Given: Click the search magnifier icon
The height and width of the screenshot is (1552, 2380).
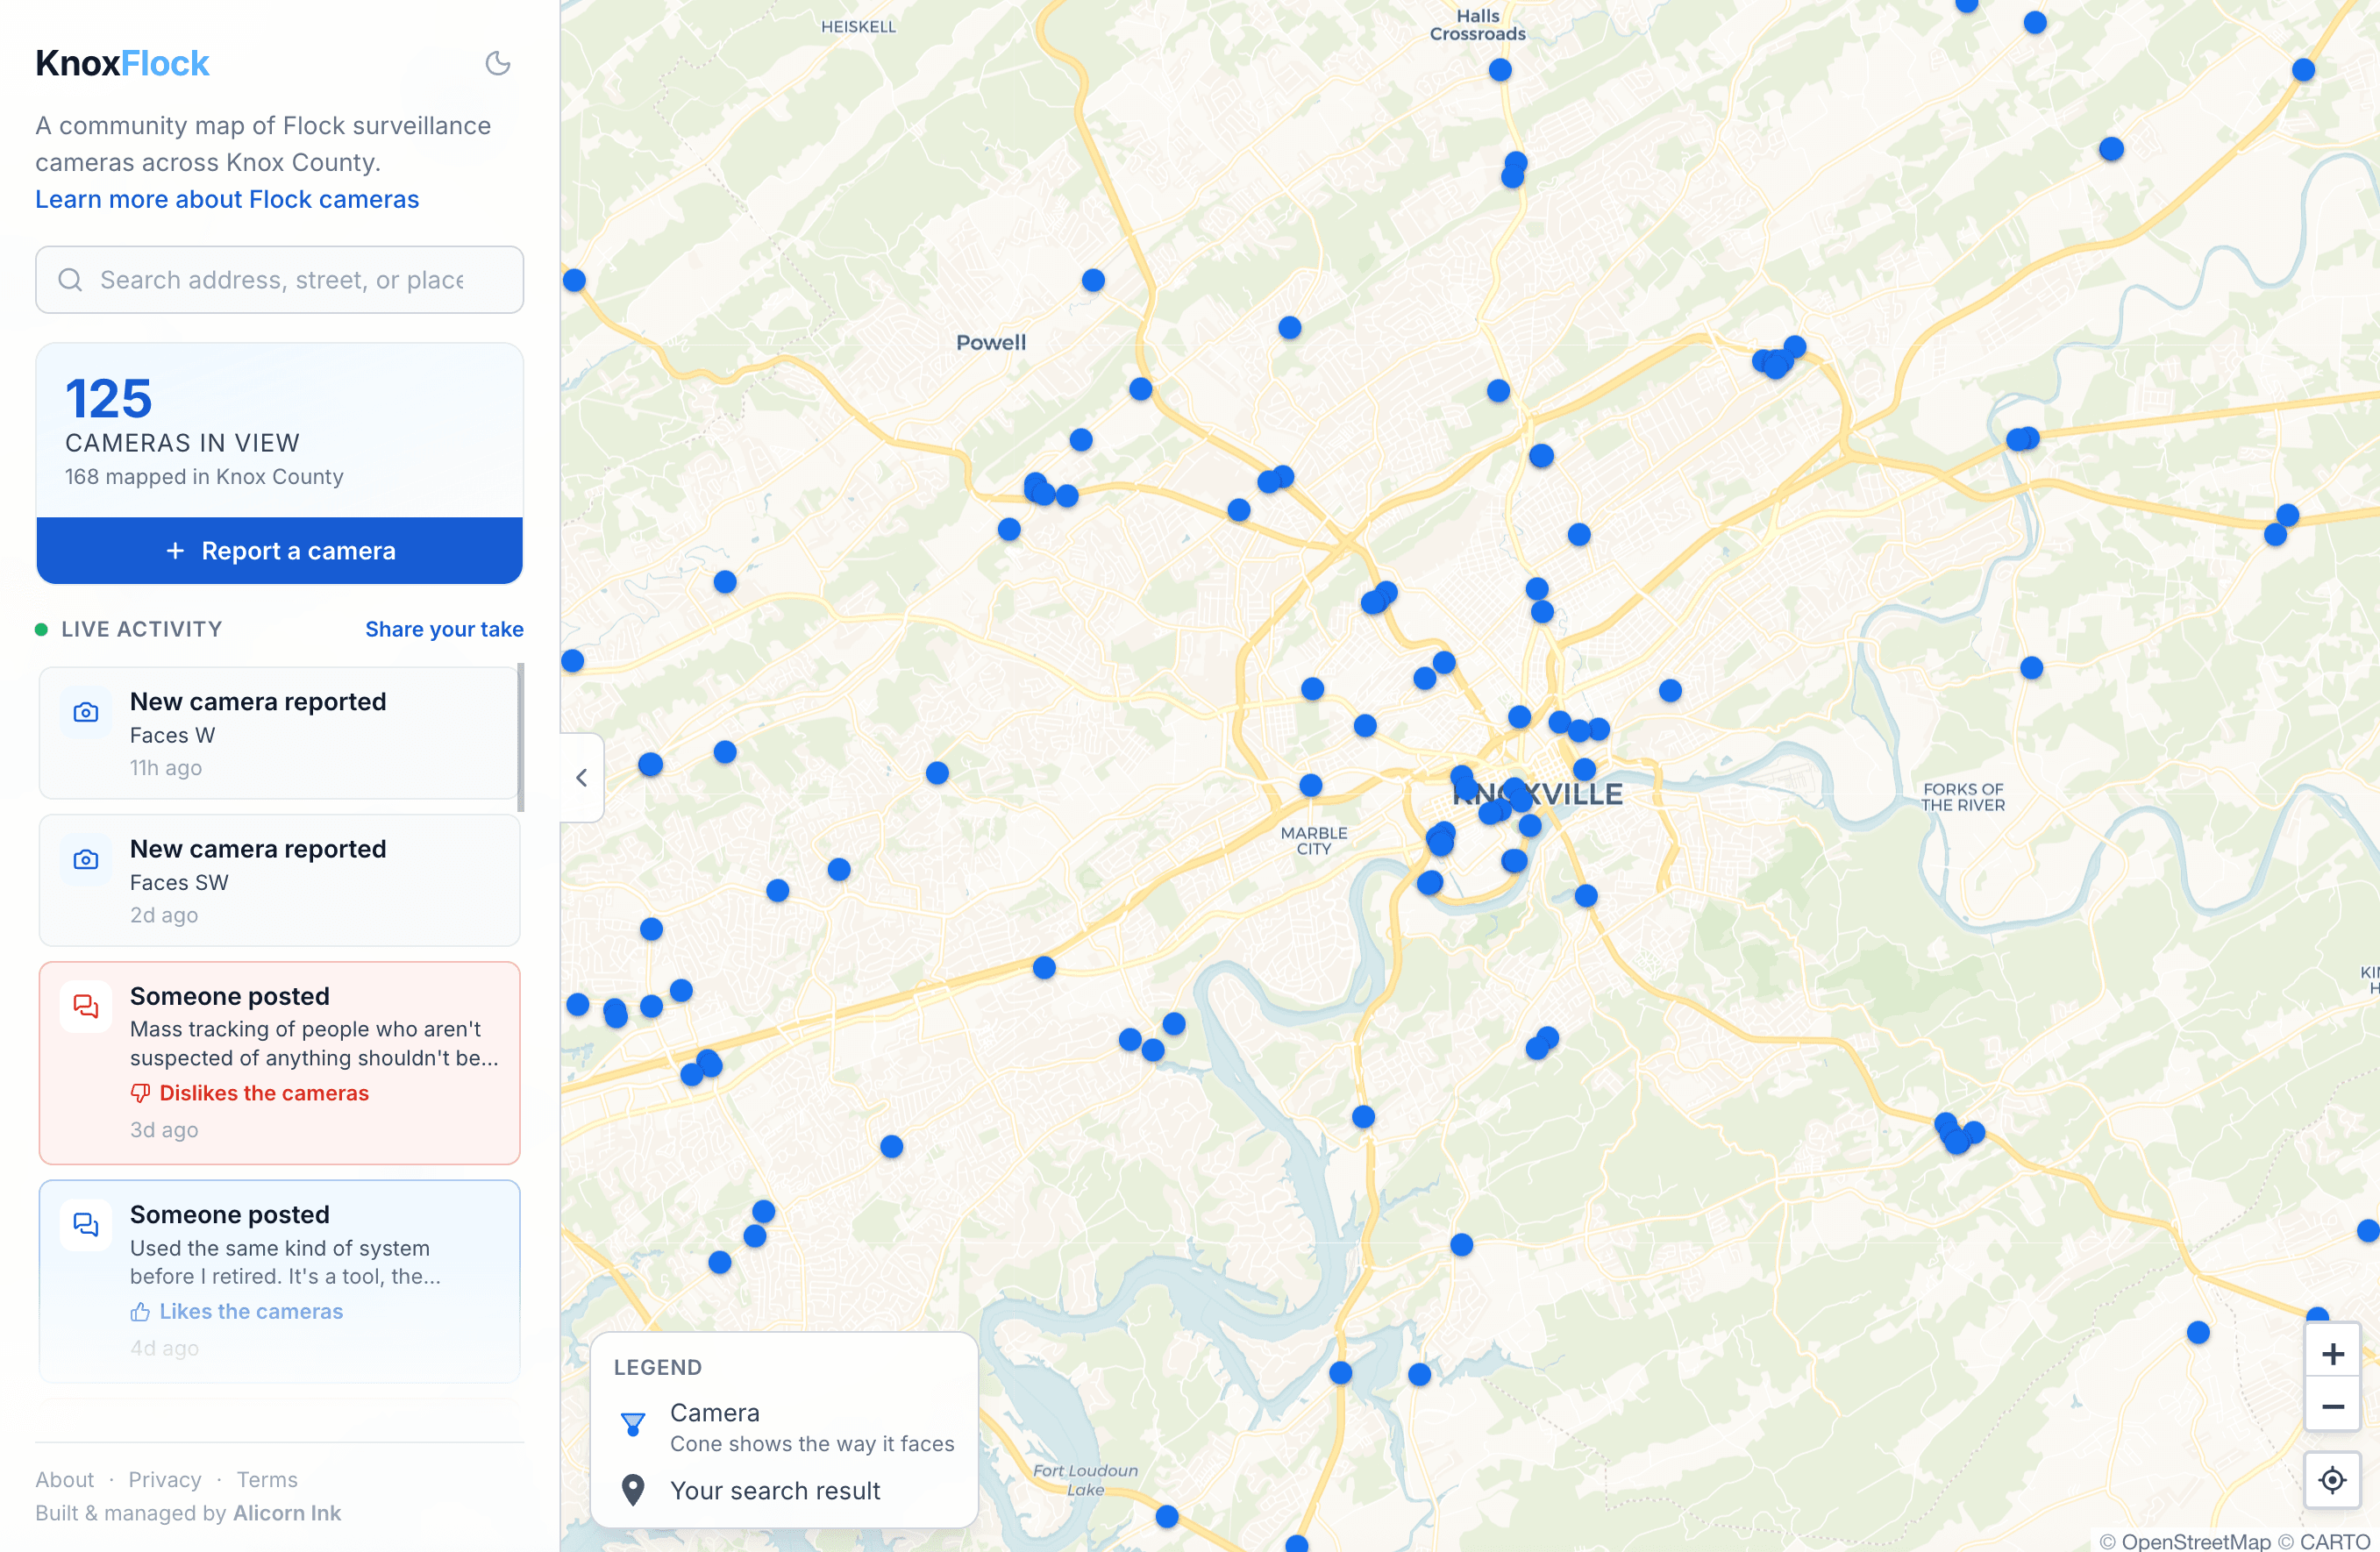Looking at the screenshot, I should tap(70, 280).
